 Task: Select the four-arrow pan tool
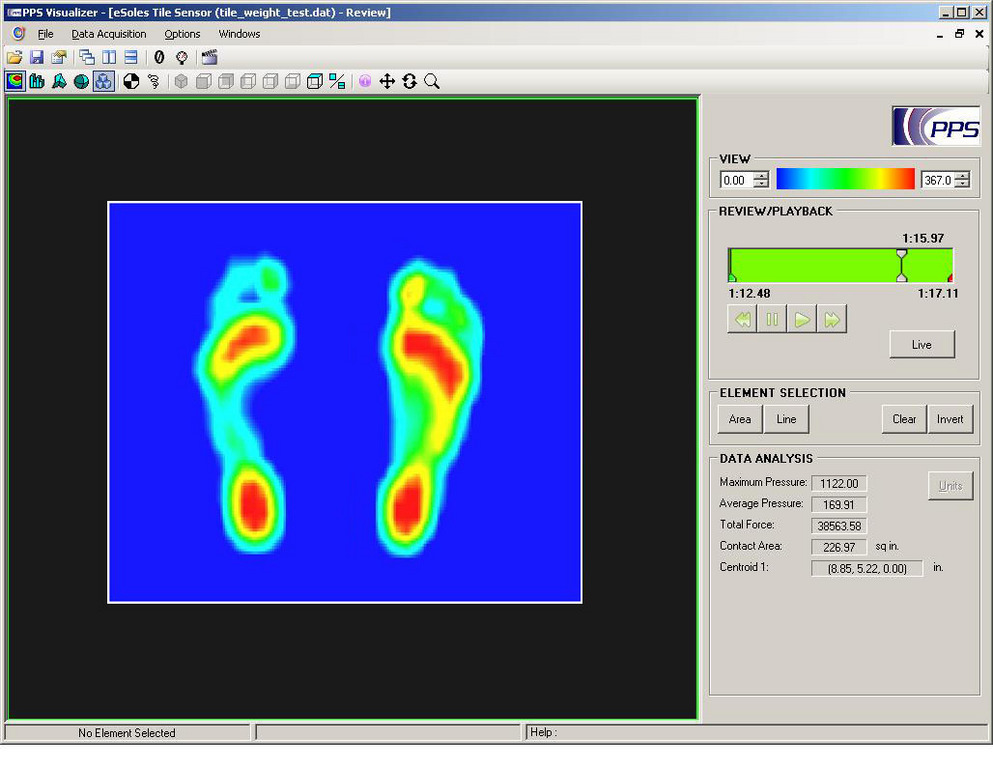[388, 82]
